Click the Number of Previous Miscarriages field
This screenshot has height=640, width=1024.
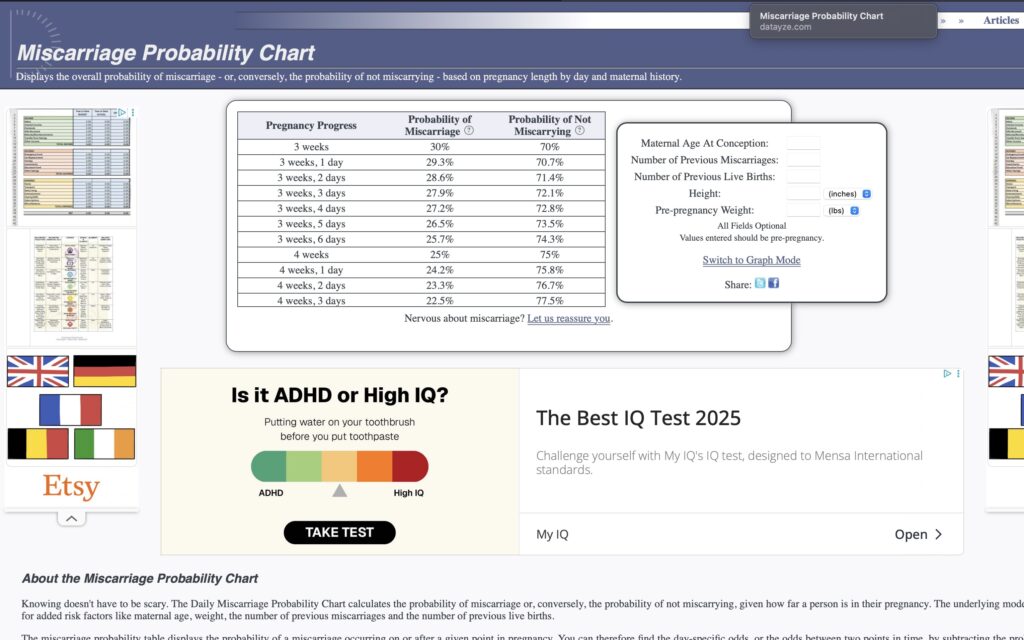pyautogui.click(x=802, y=160)
